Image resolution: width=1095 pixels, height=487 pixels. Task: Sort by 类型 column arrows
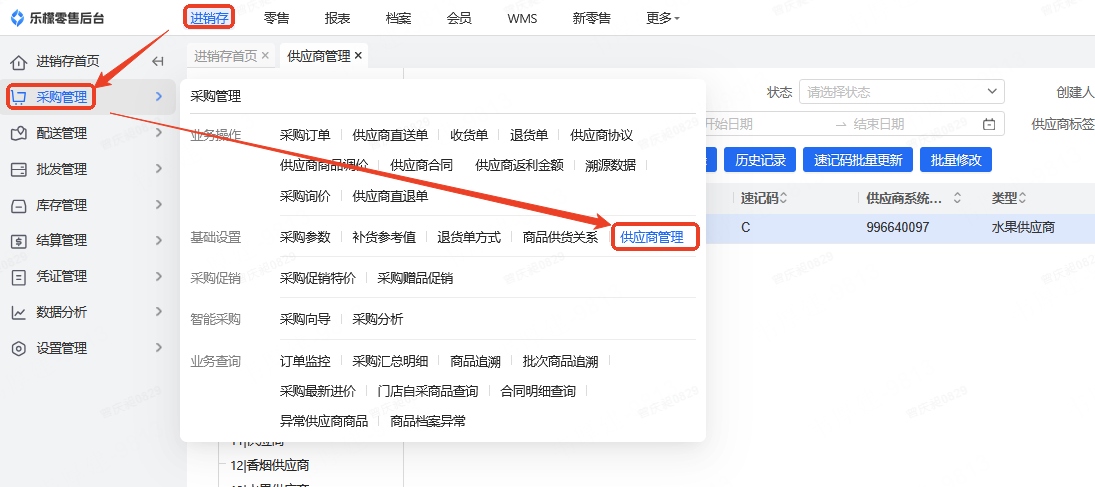[x=1022, y=198]
